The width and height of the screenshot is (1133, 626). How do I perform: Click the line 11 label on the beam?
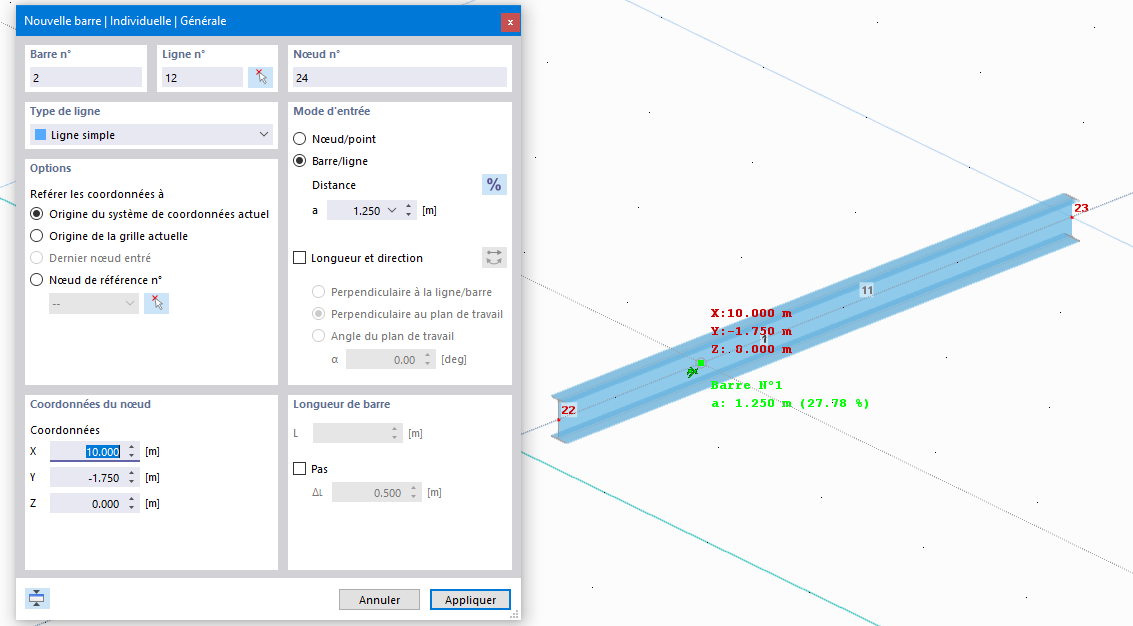click(x=866, y=290)
